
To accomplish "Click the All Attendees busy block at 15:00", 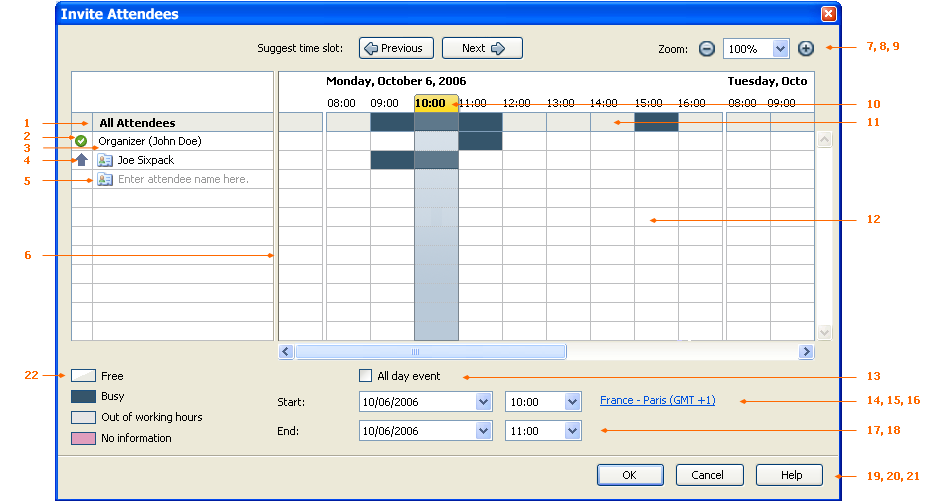I will (656, 122).
